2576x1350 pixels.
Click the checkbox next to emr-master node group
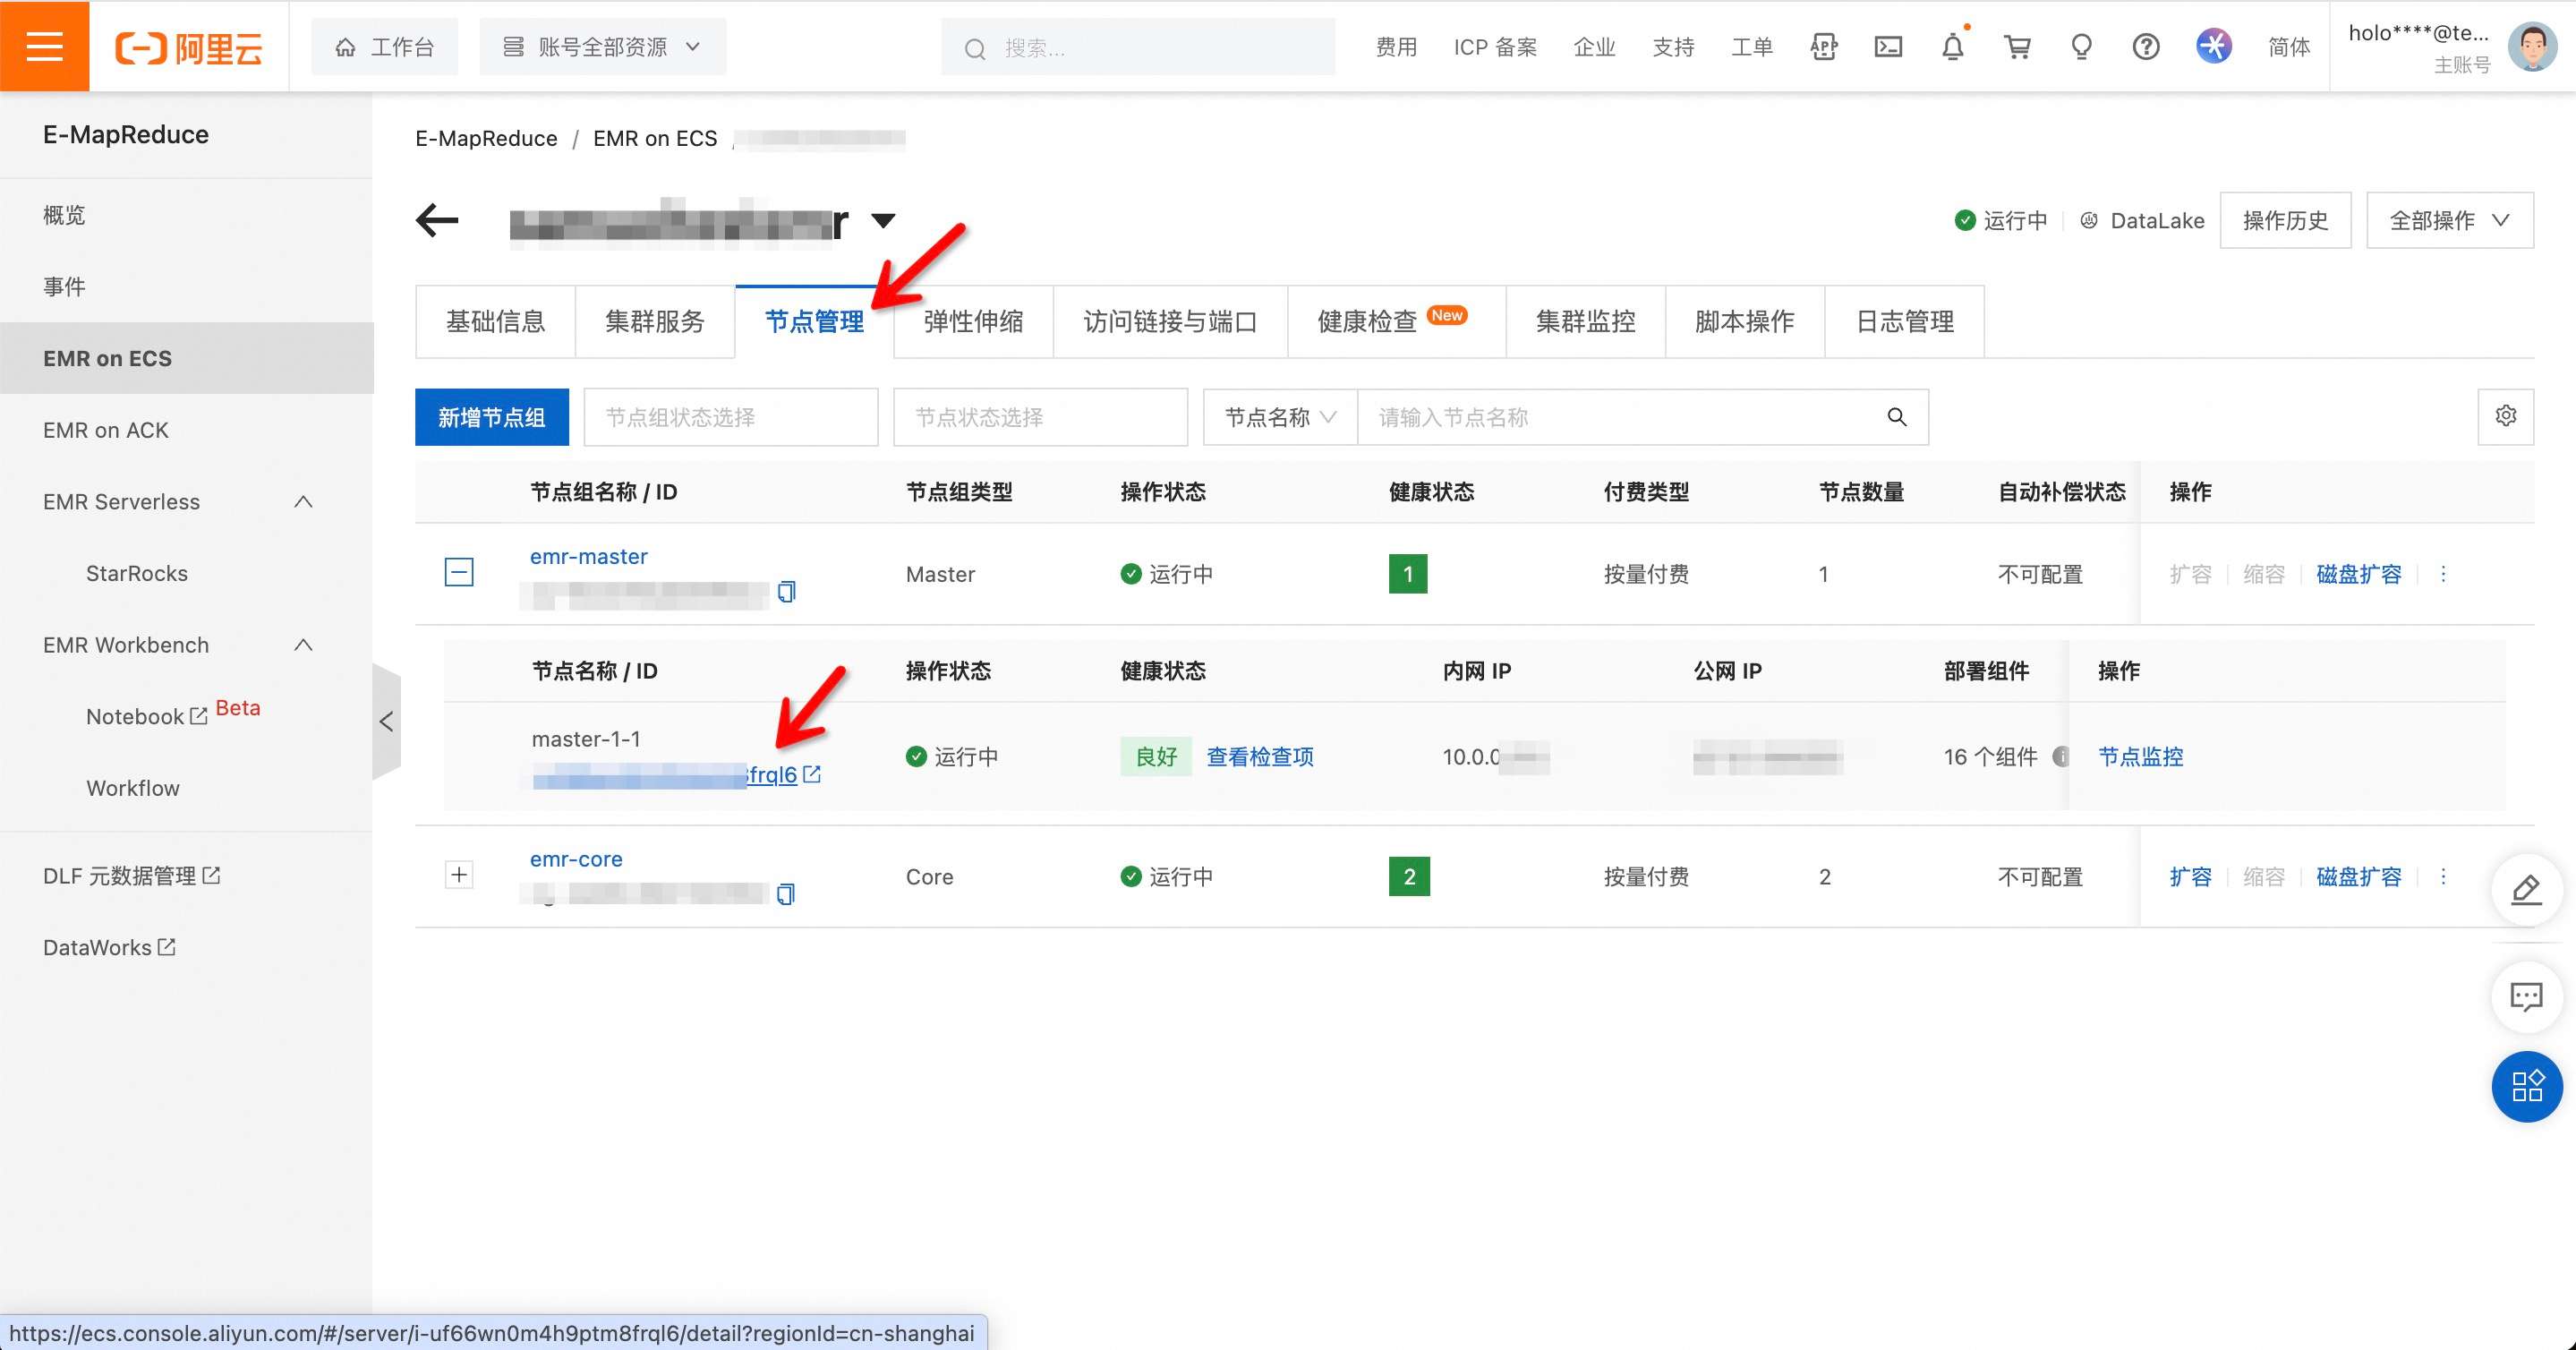(x=458, y=571)
